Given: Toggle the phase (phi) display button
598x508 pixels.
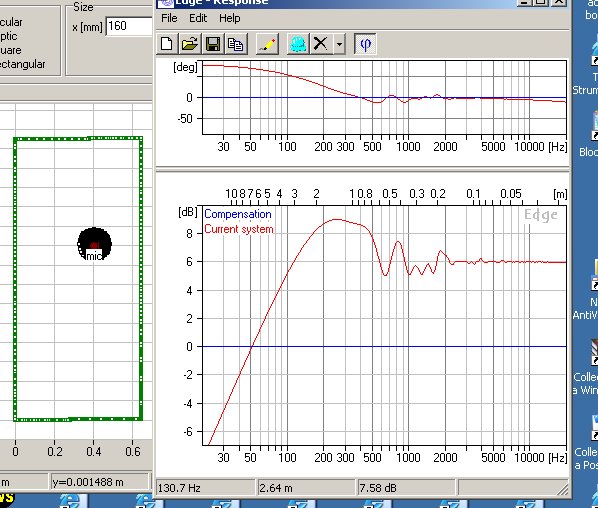Looking at the screenshot, I should pos(365,44).
